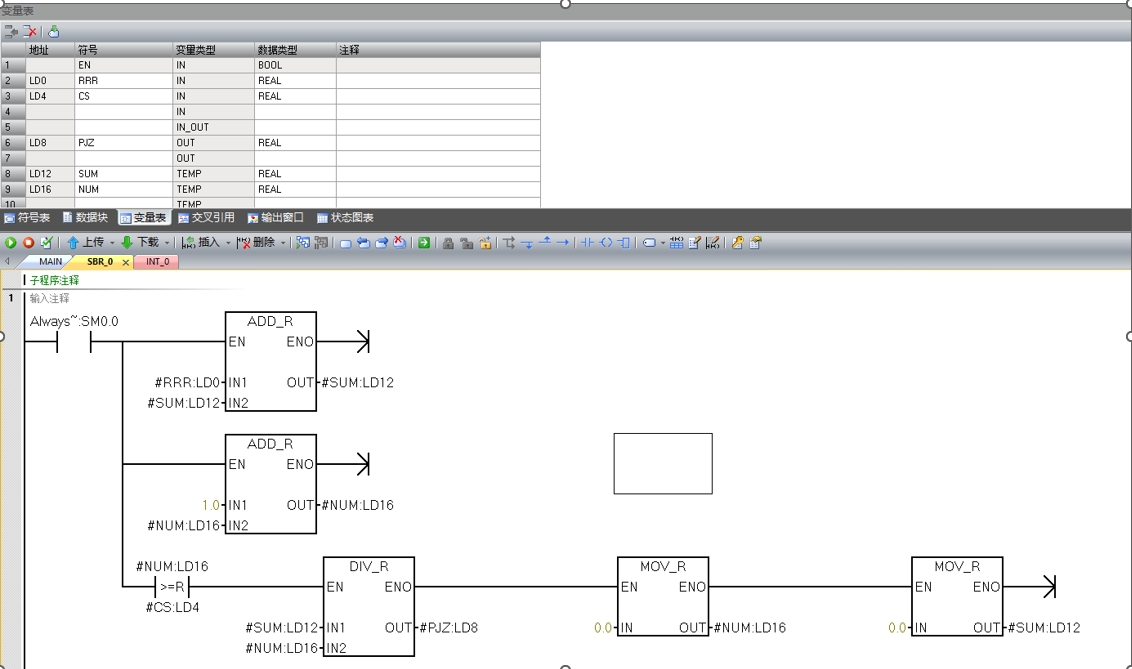Insert a box instruction from the toolbar
This screenshot has width=1132, height=669.
coord(623,243)
